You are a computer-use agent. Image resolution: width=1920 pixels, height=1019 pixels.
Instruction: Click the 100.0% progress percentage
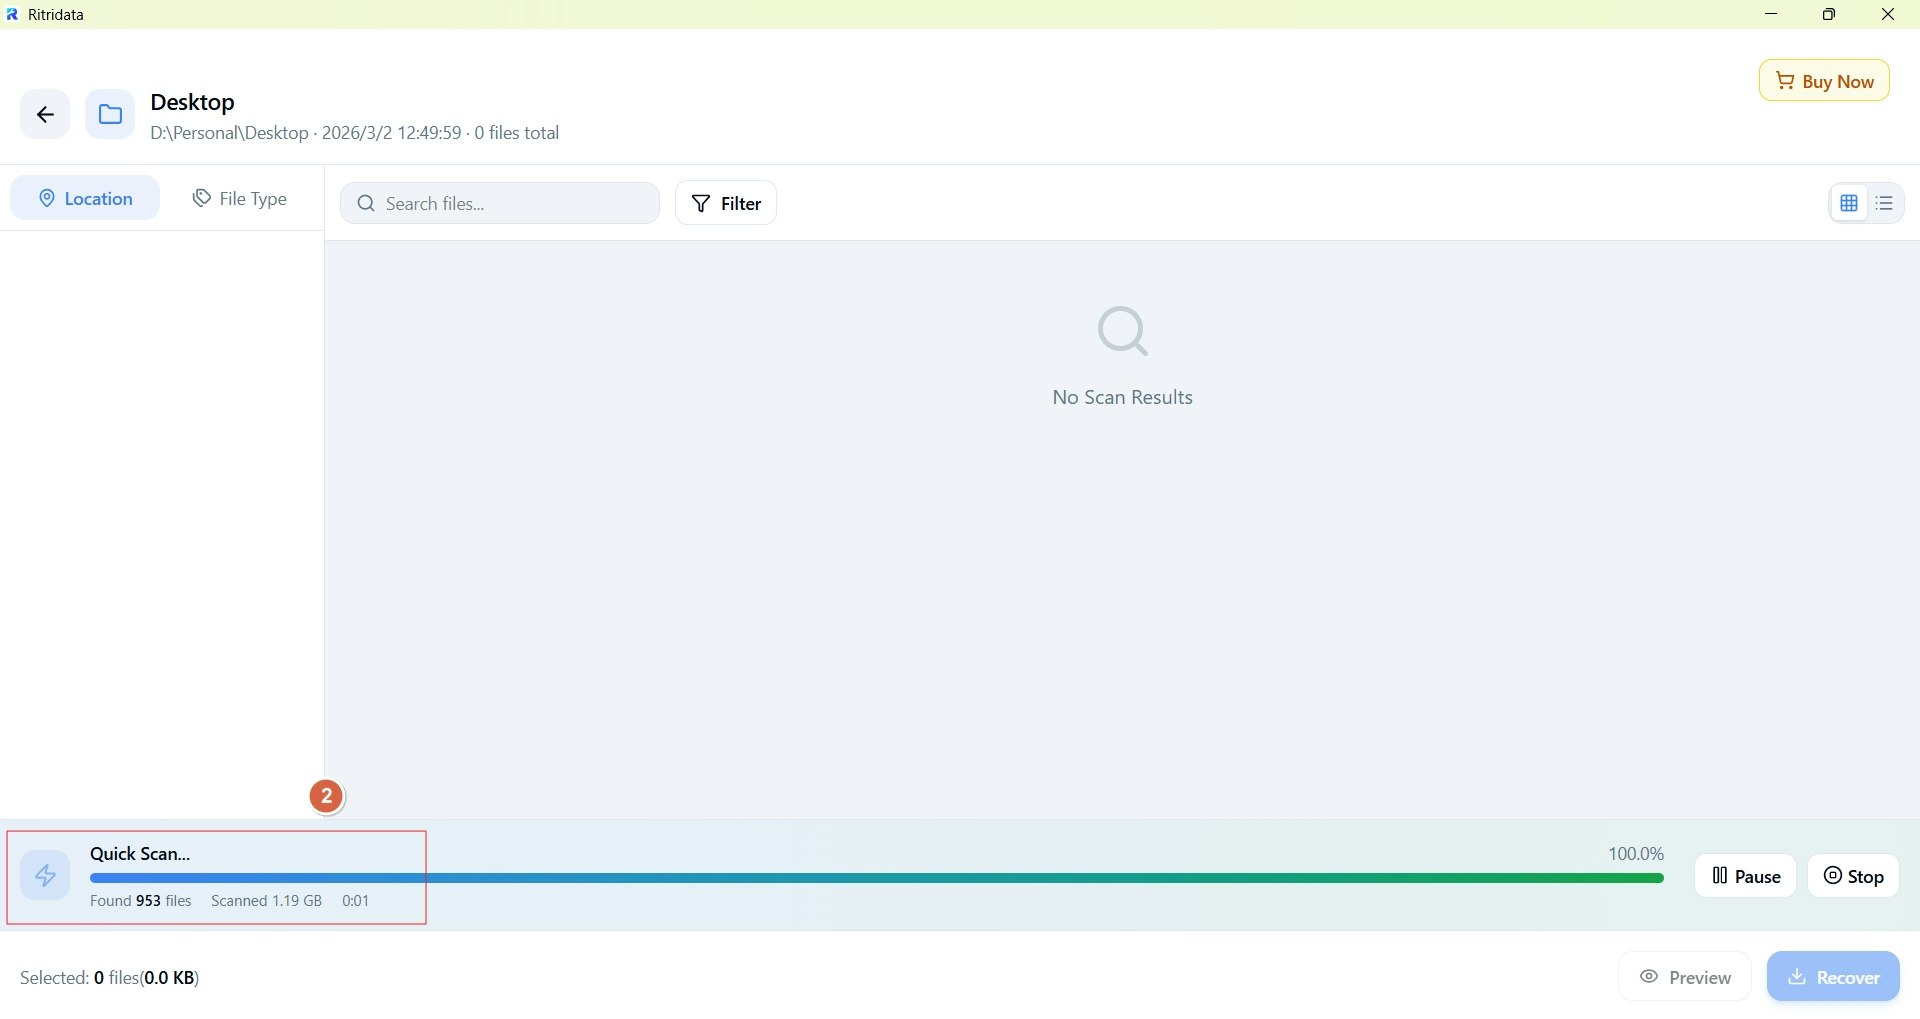coord(1636,854)
